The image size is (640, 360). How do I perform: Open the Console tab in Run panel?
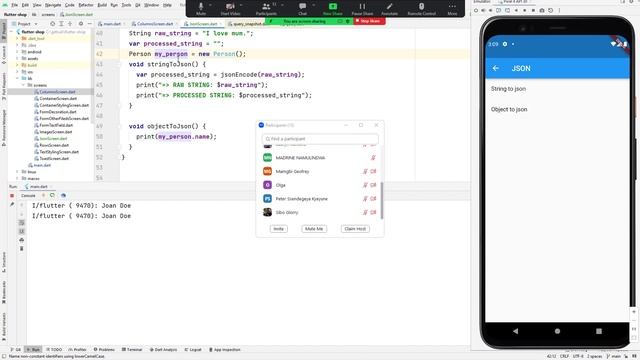coord(28,196)
